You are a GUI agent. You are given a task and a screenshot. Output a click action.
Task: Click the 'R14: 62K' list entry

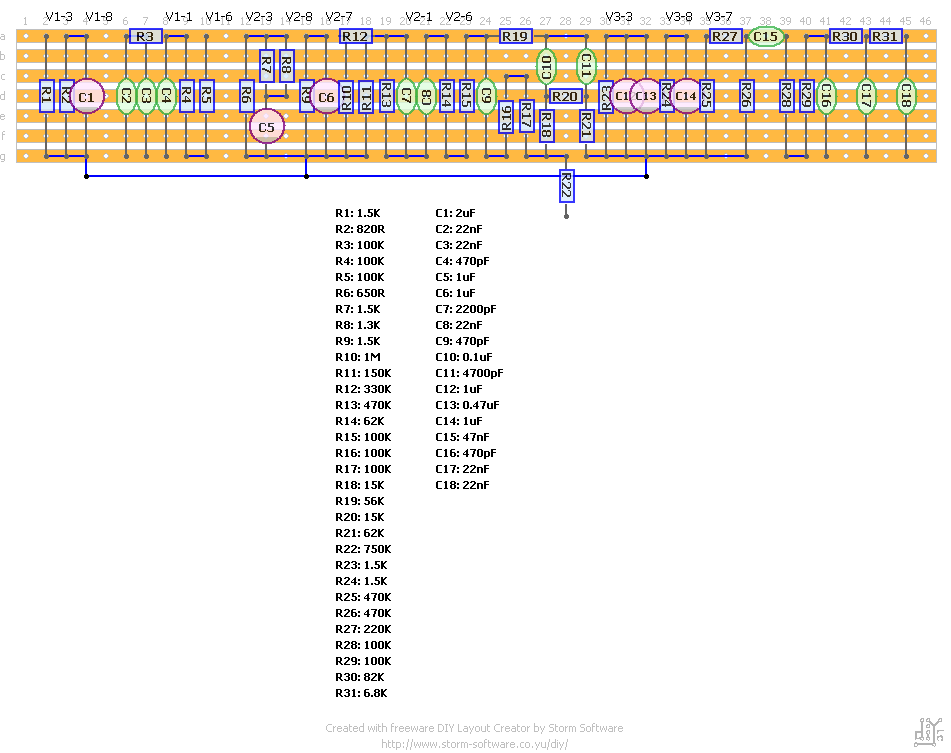[x=360, y=421]
